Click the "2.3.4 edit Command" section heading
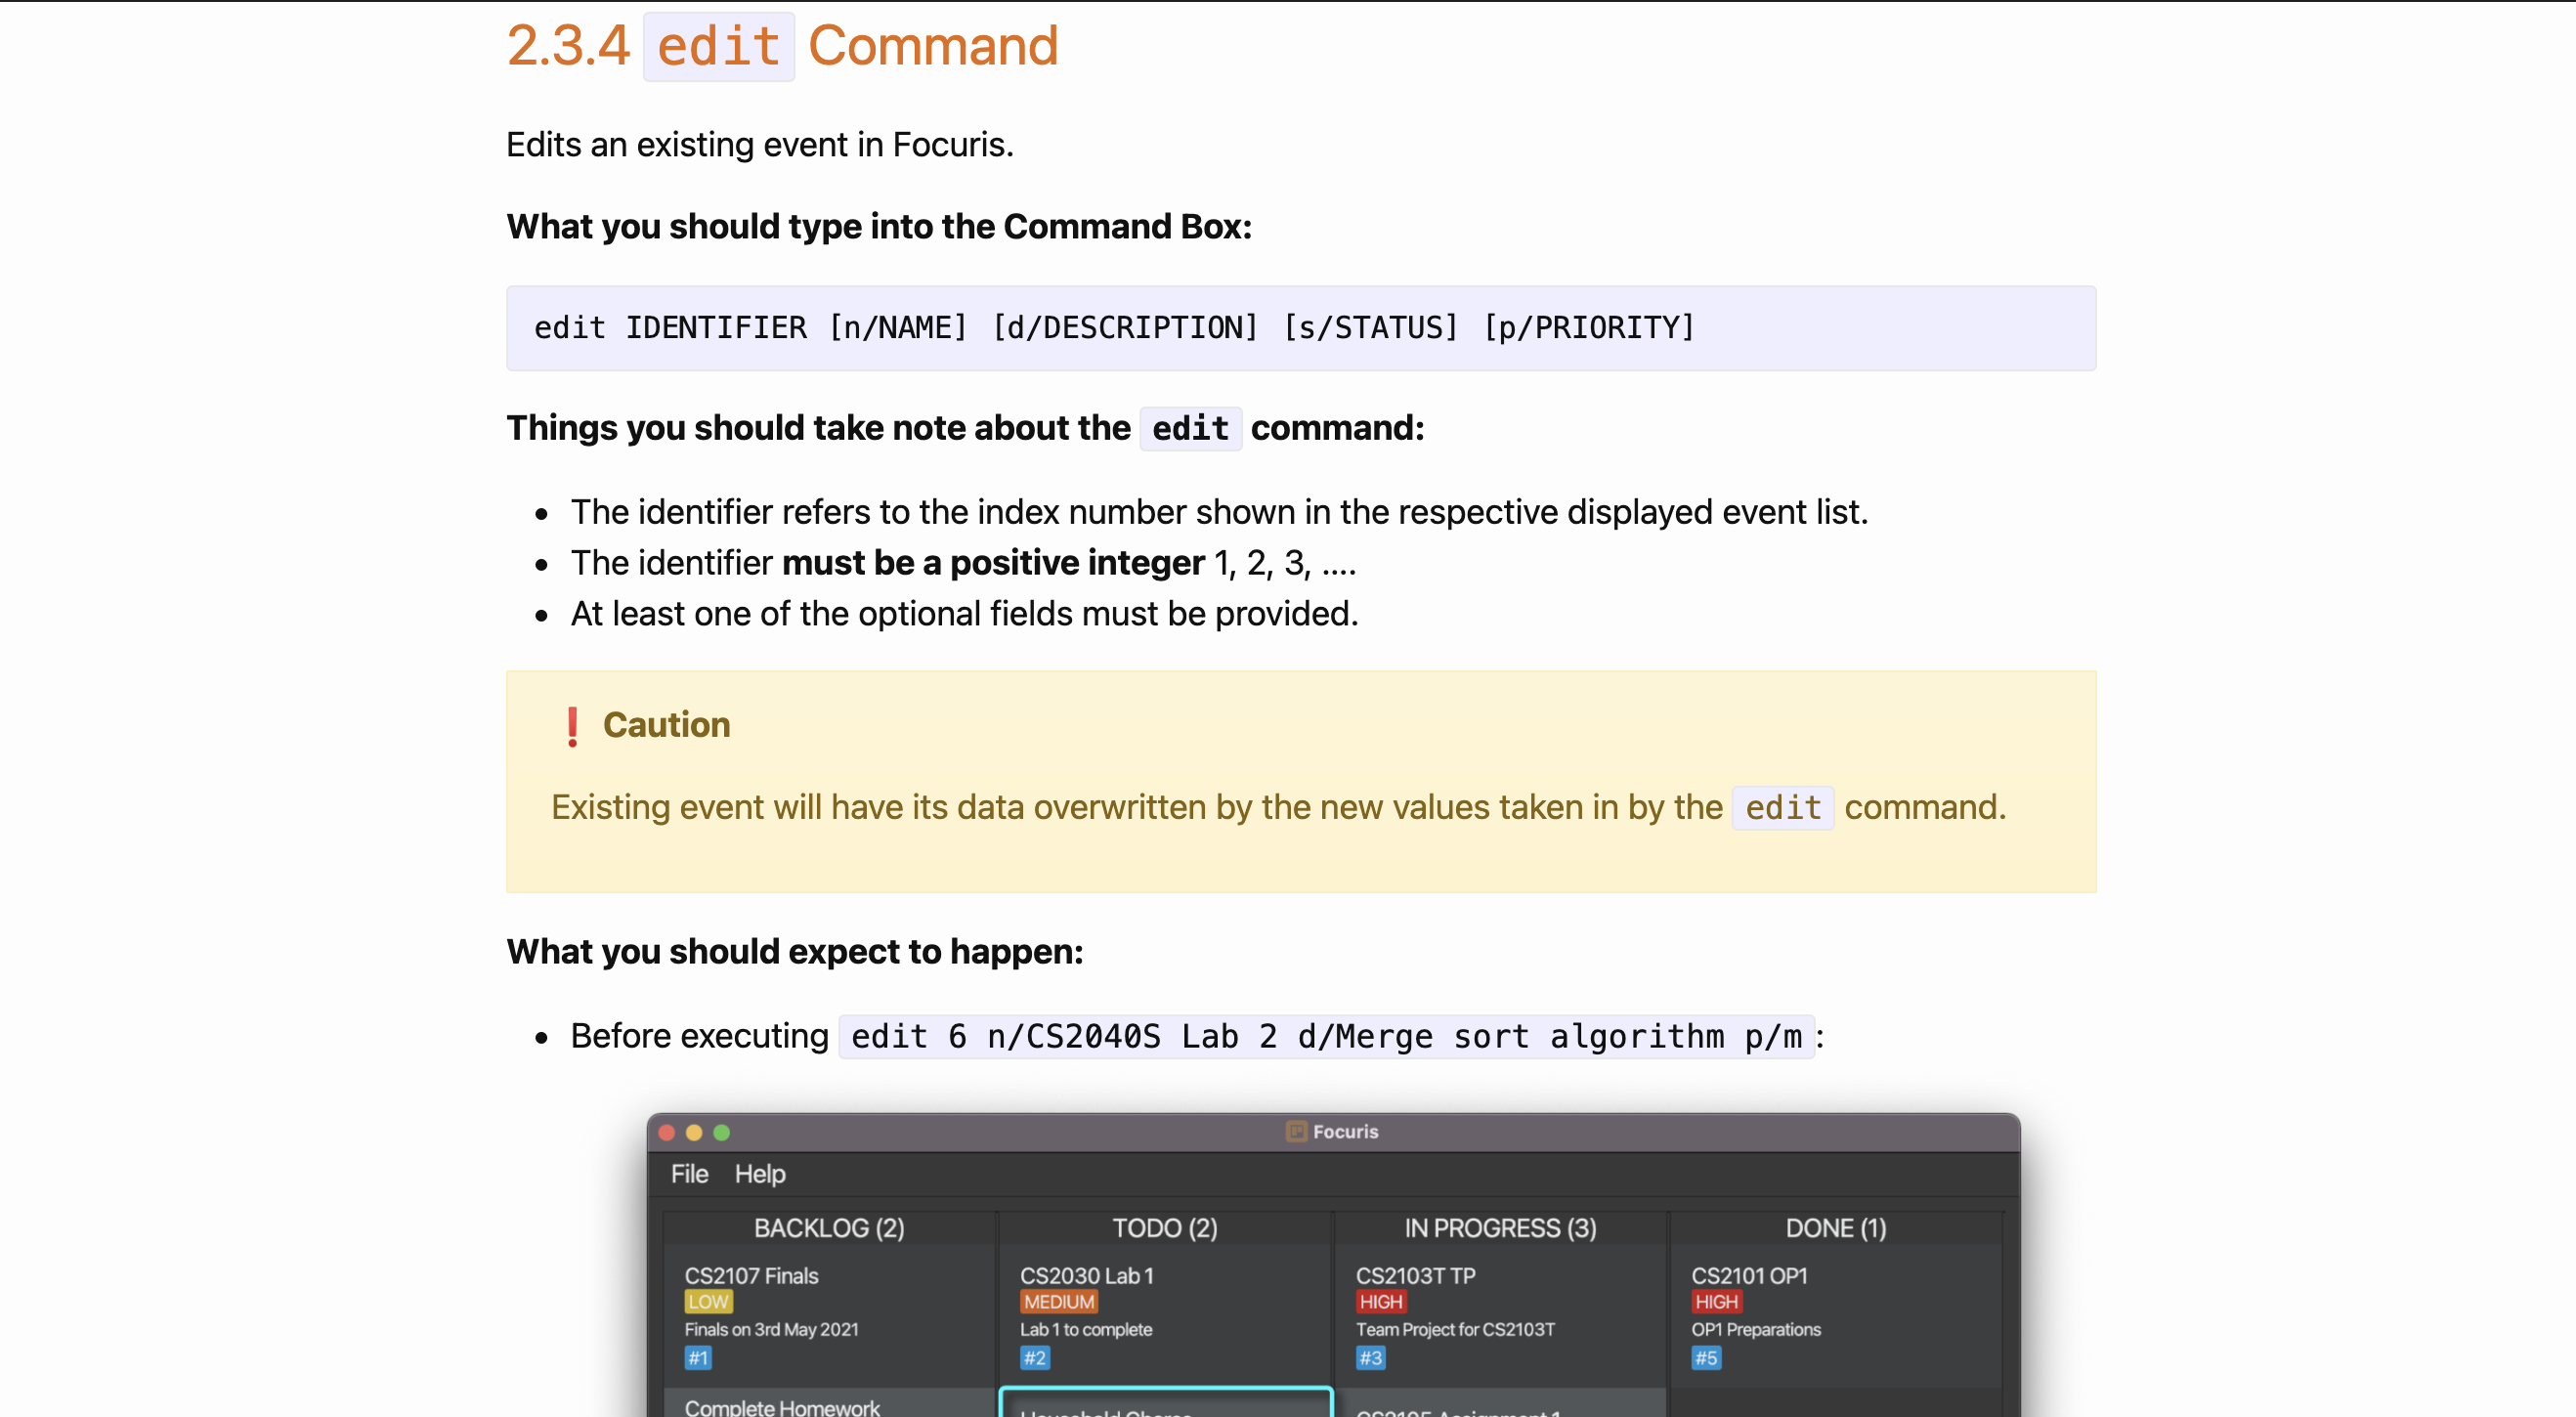This screenshot has height=1417, width=2576. [x=782, y=46]
